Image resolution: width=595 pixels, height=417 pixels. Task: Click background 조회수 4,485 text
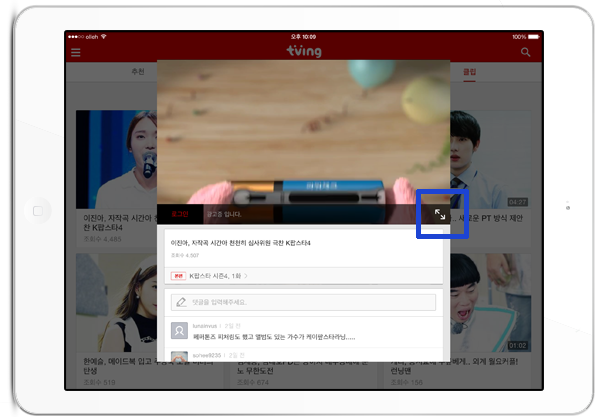click(102, 239)
